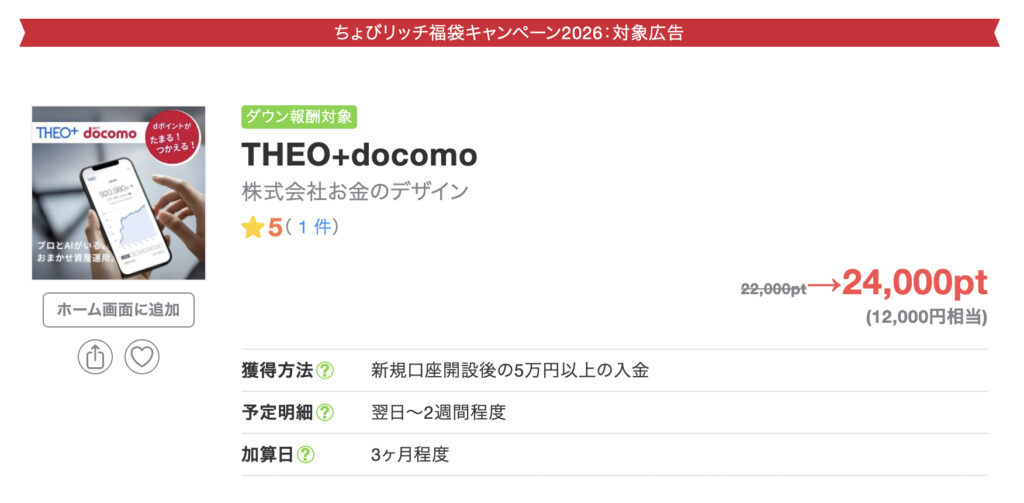1024x503 pixels.
Task: Click the yellow star rating icon
Action: (253, 228)
